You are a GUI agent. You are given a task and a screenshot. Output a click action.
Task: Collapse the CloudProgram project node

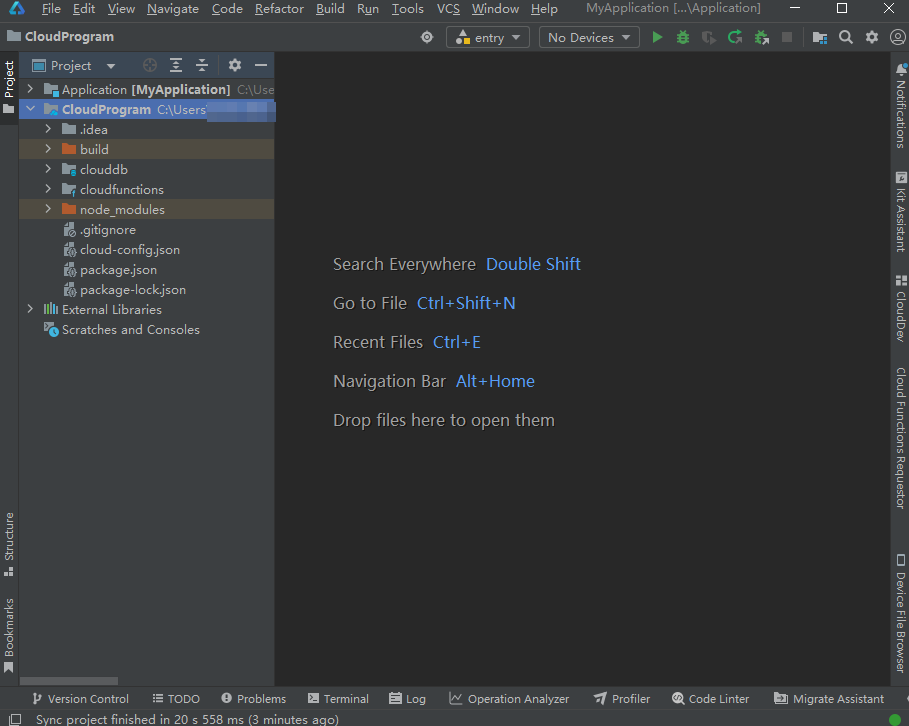coord(30,109)
